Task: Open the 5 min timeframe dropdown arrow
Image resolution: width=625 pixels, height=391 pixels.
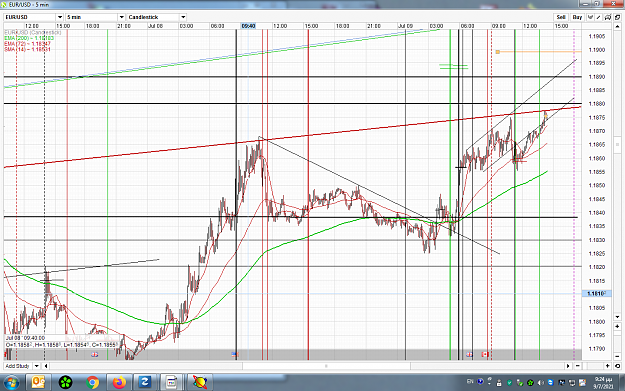Action: (122, 17)
